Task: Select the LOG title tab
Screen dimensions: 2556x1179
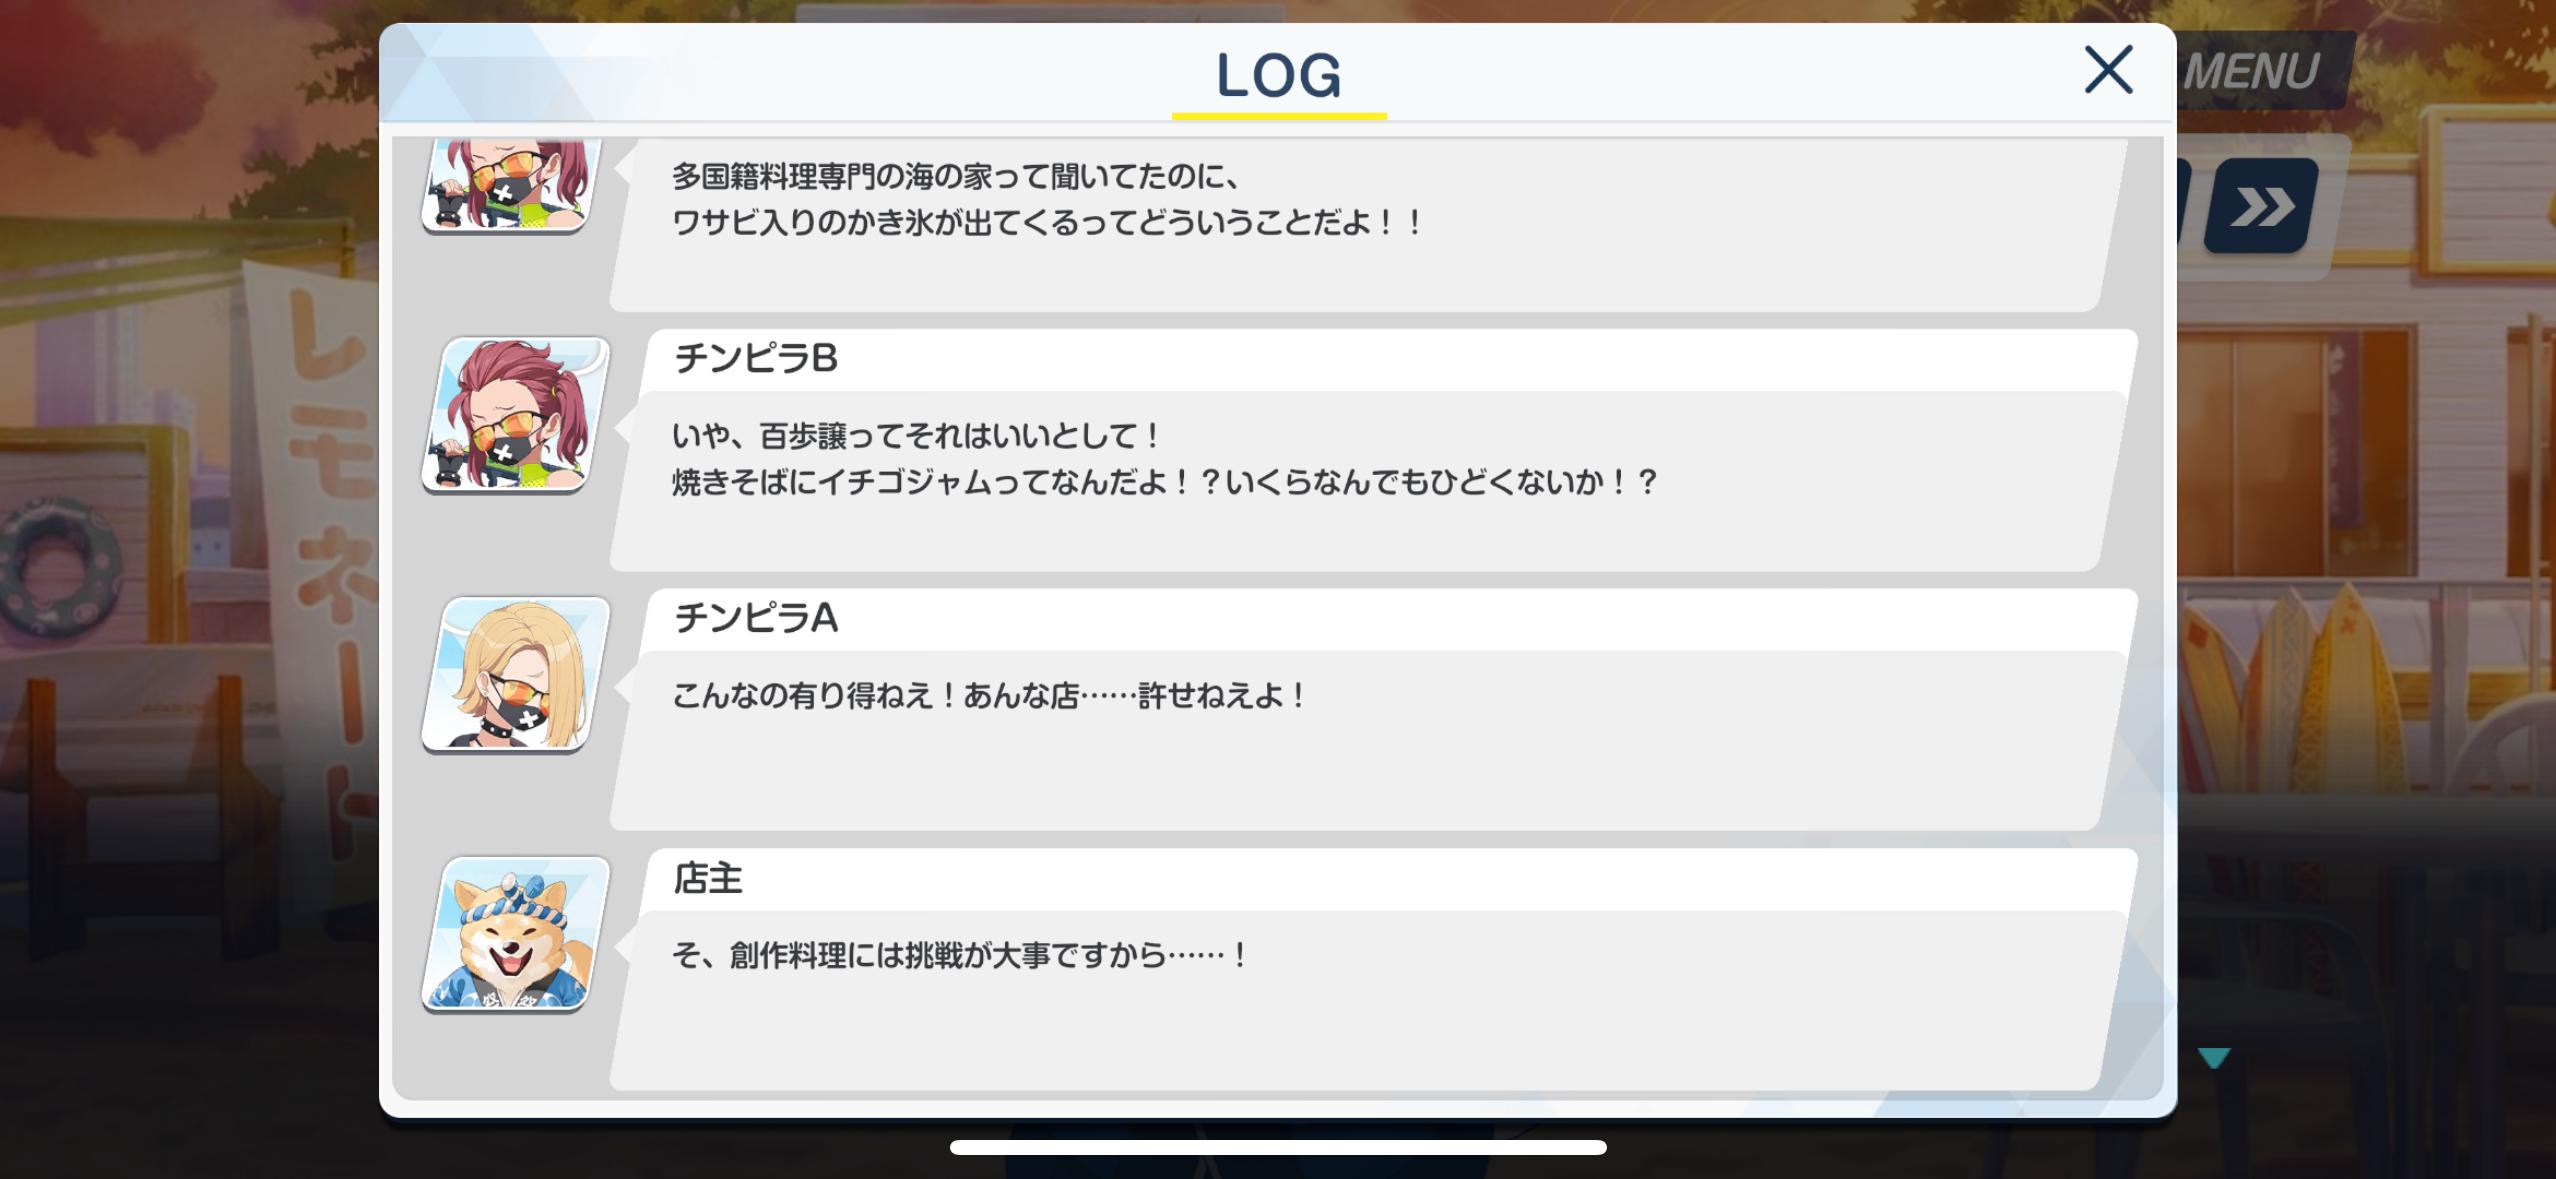Action: pos(1279,75)
